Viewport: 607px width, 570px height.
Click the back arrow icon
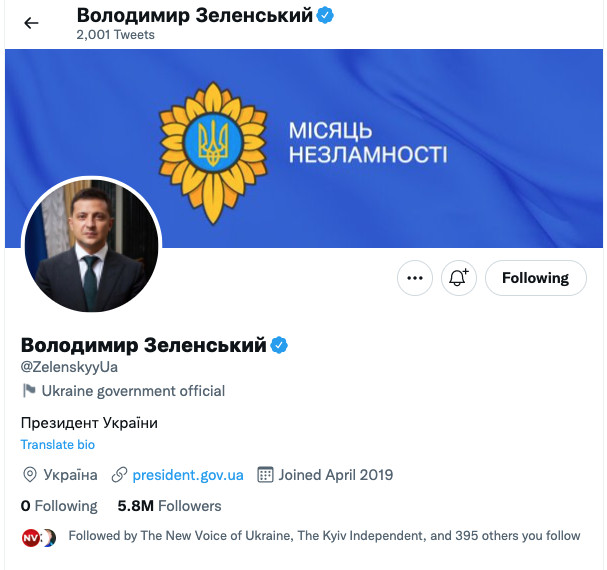coord(32,23)
